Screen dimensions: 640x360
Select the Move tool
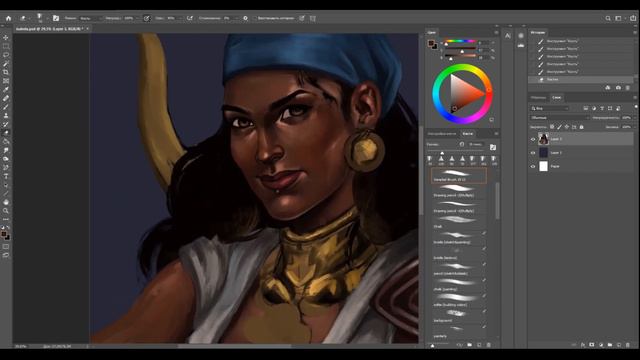[6, 38]
